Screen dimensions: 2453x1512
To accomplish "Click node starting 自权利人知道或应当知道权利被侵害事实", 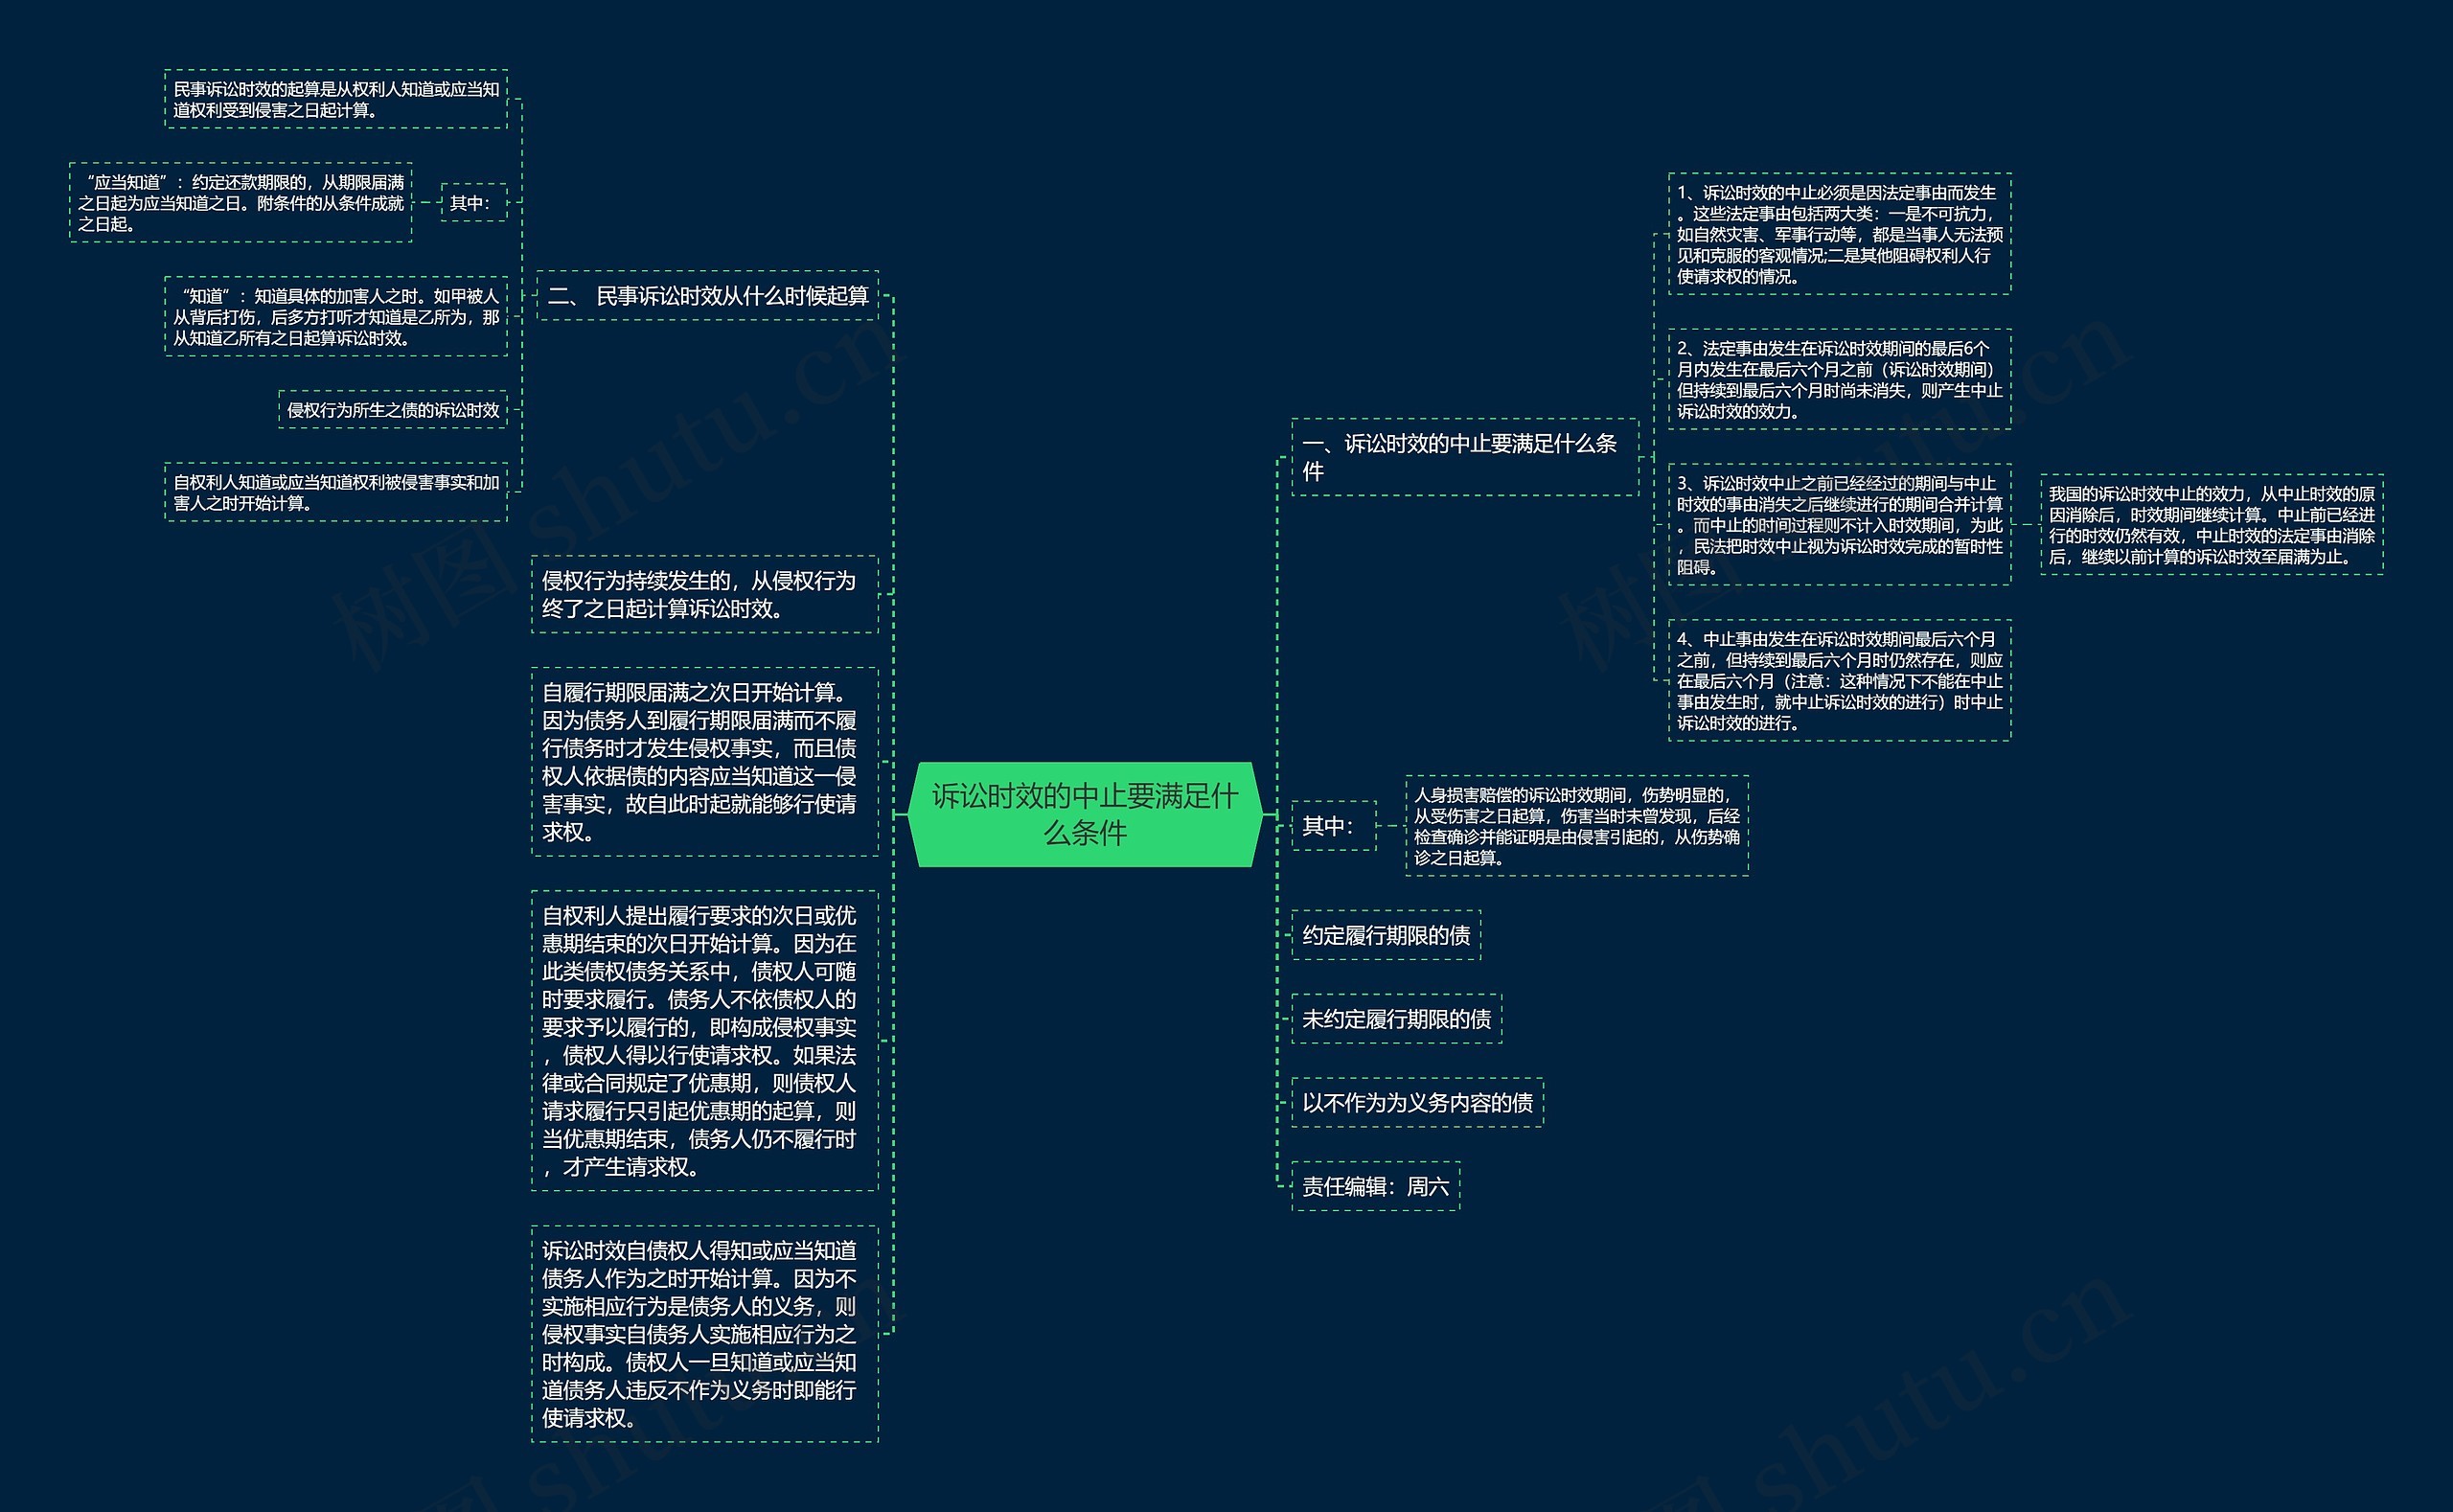I will pos(336,492).
